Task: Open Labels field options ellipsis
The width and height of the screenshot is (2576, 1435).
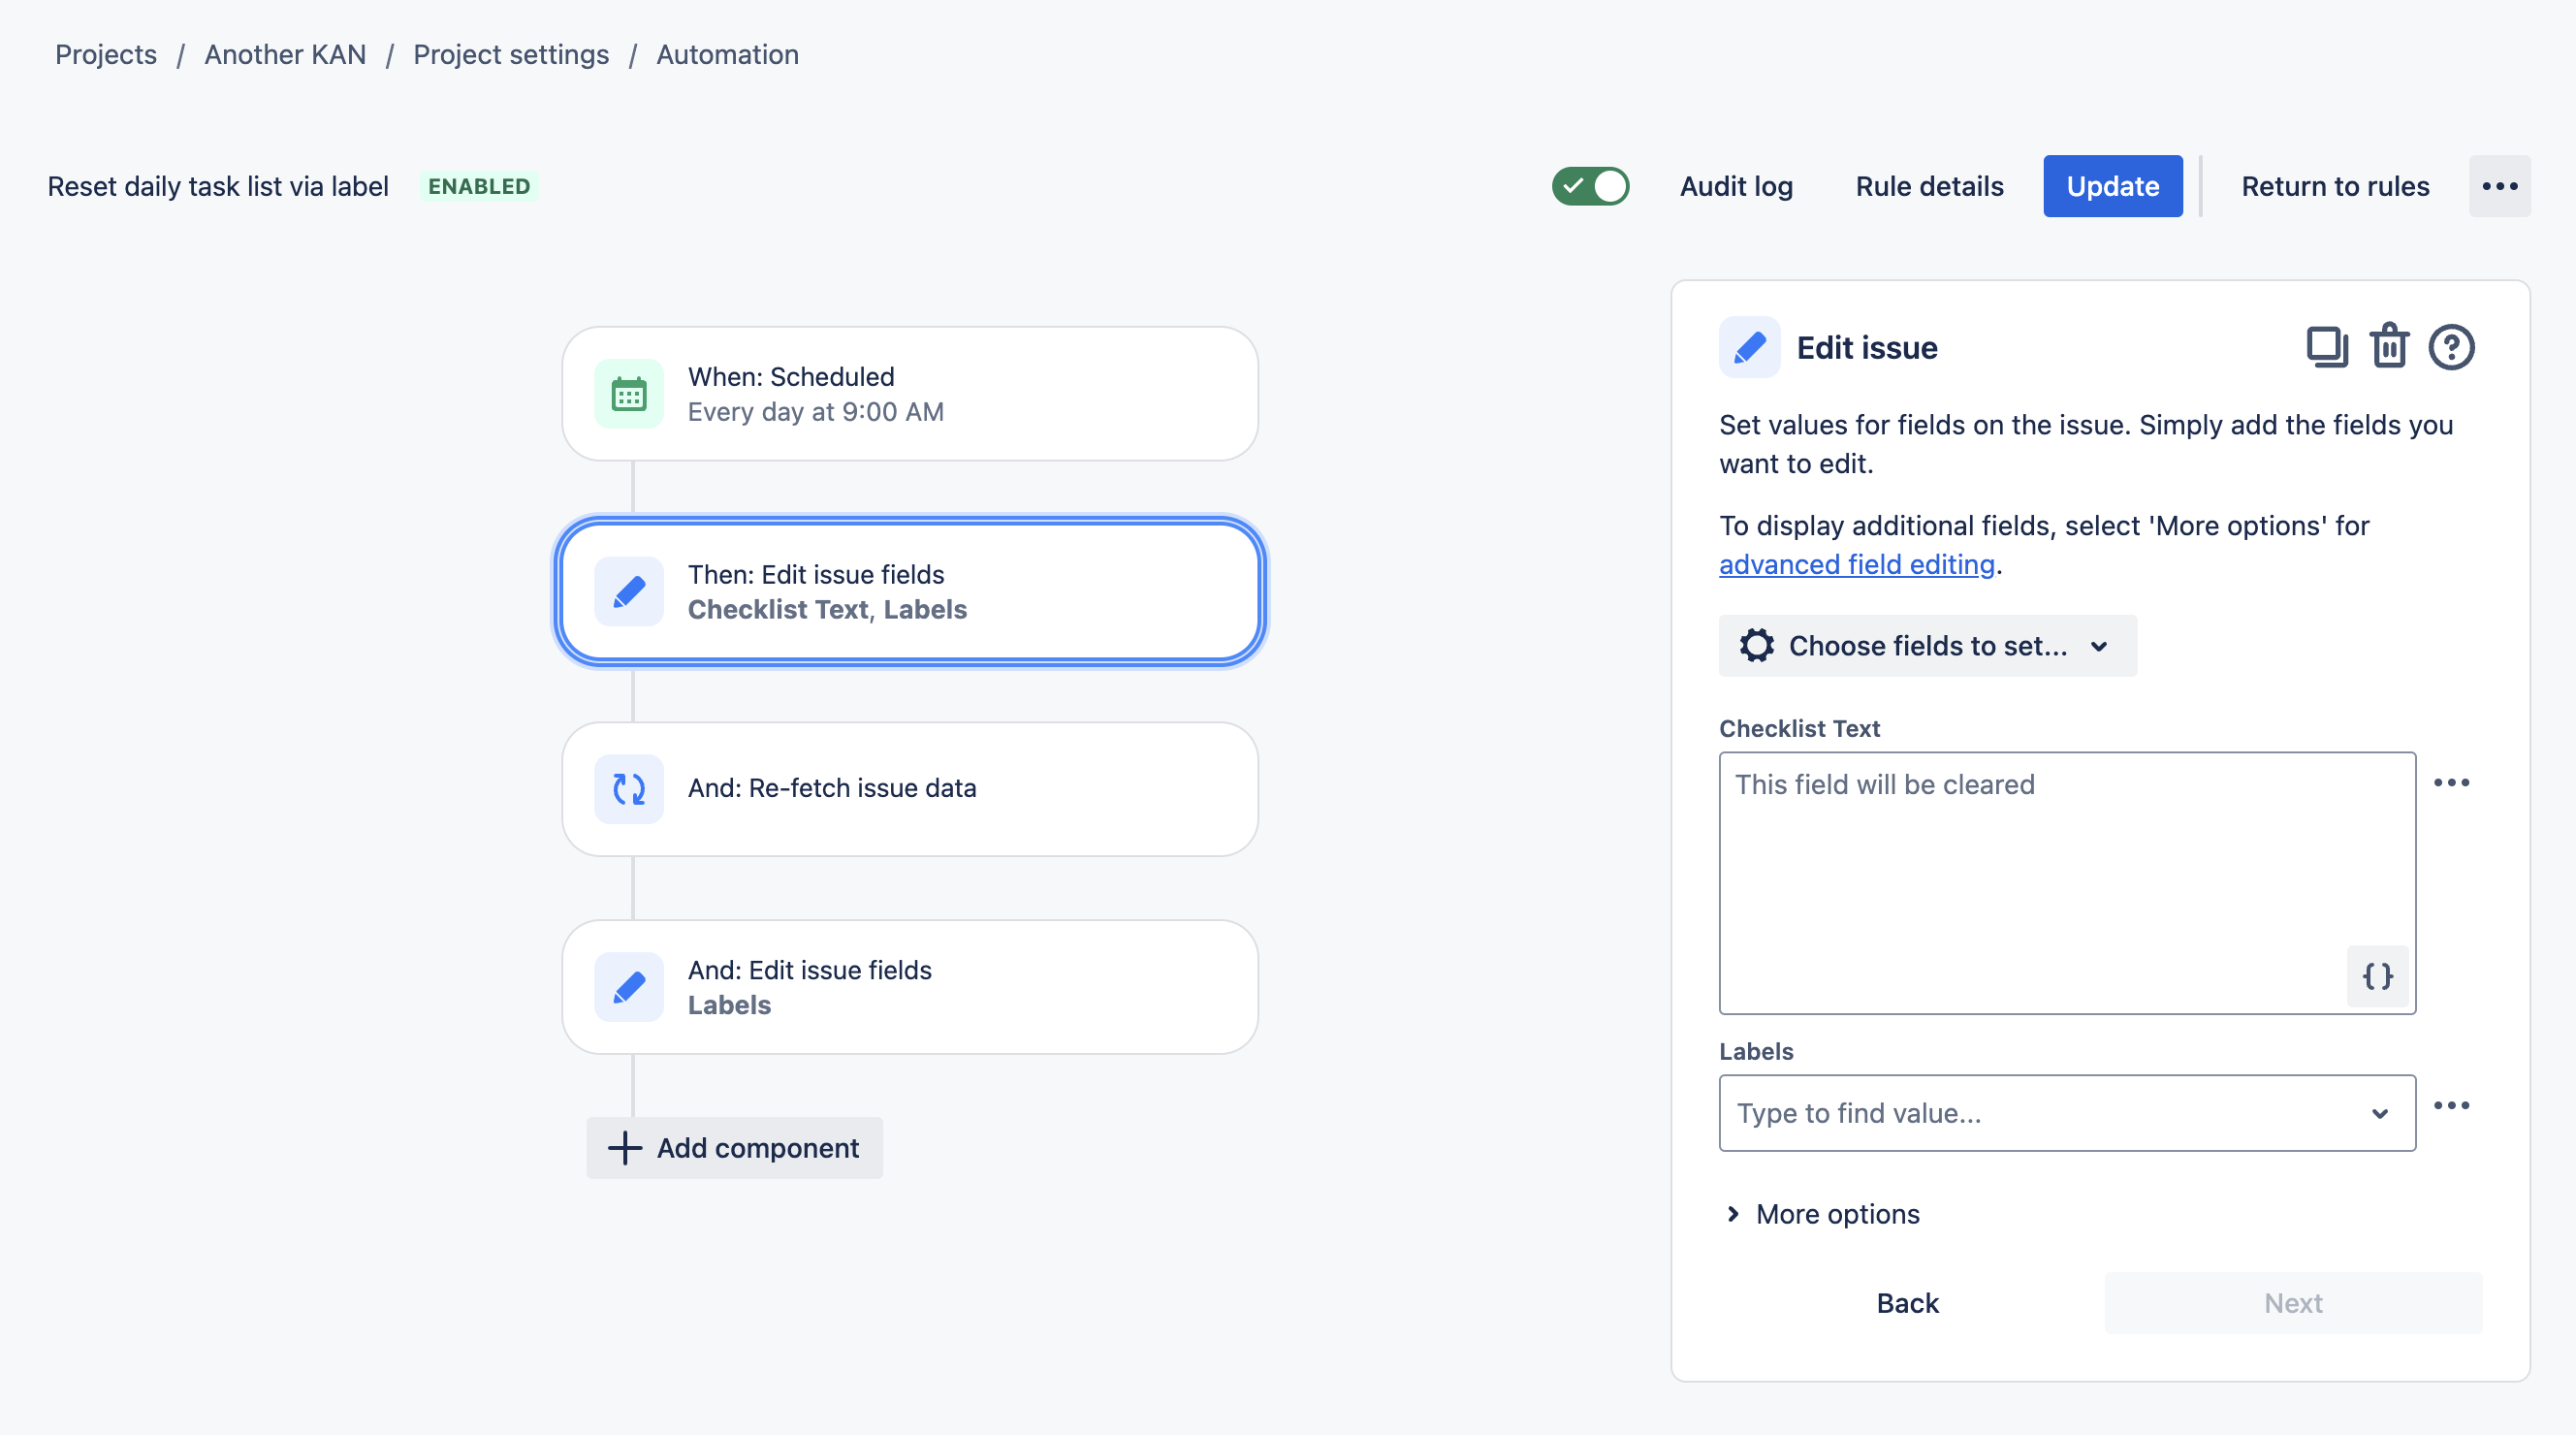Action: [x=2451, y=1106]
